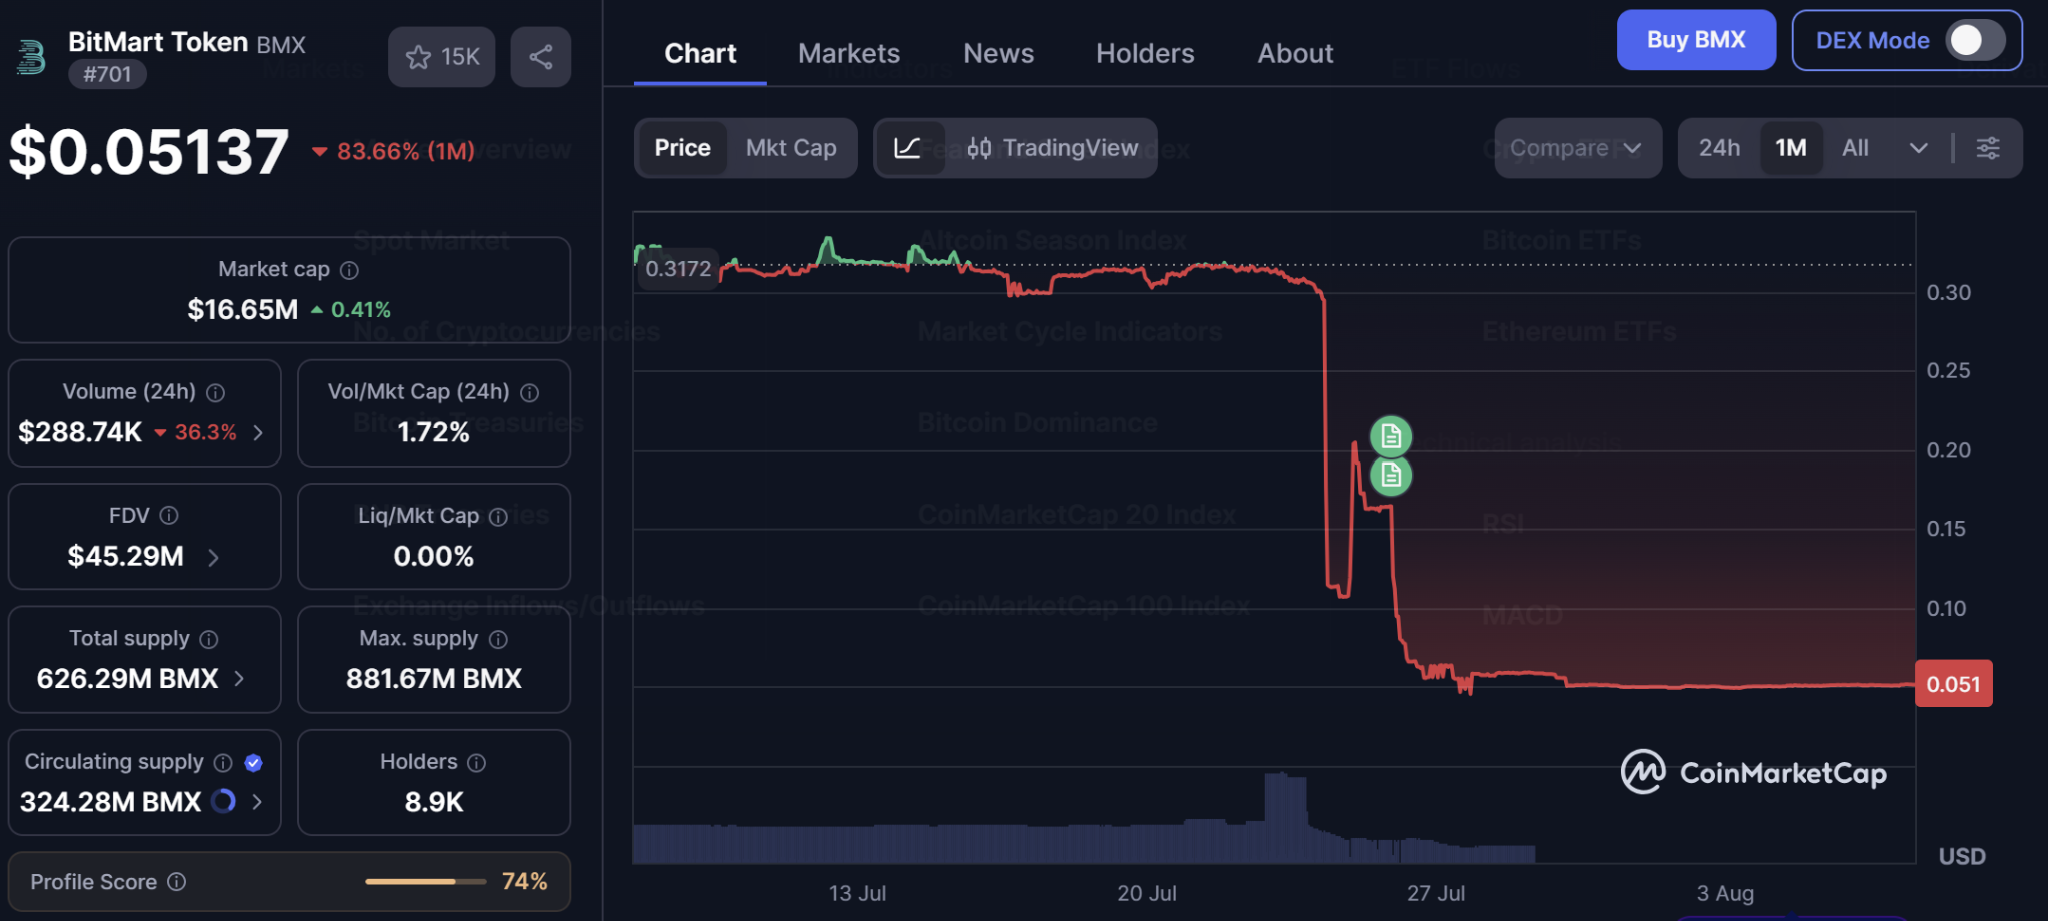
Task: Click the 1.72% Vol/Mkt Cap value
Action: (x=433, y=432)
